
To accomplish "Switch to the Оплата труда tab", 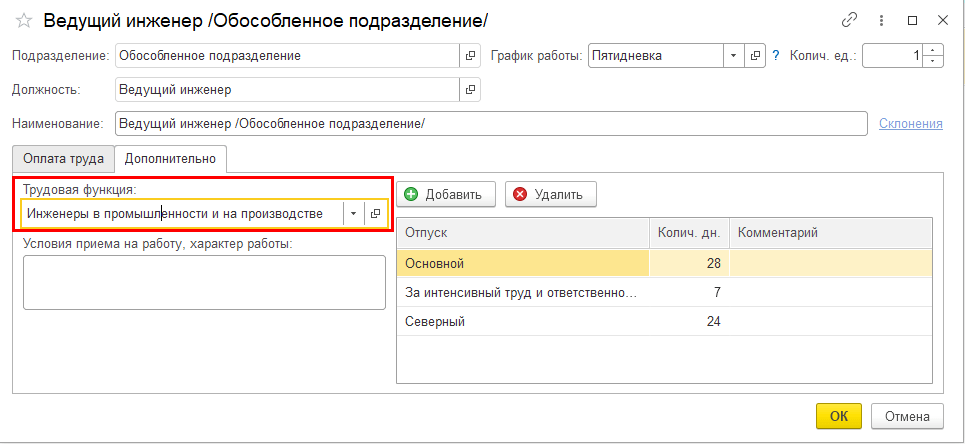I will (63, 158).
